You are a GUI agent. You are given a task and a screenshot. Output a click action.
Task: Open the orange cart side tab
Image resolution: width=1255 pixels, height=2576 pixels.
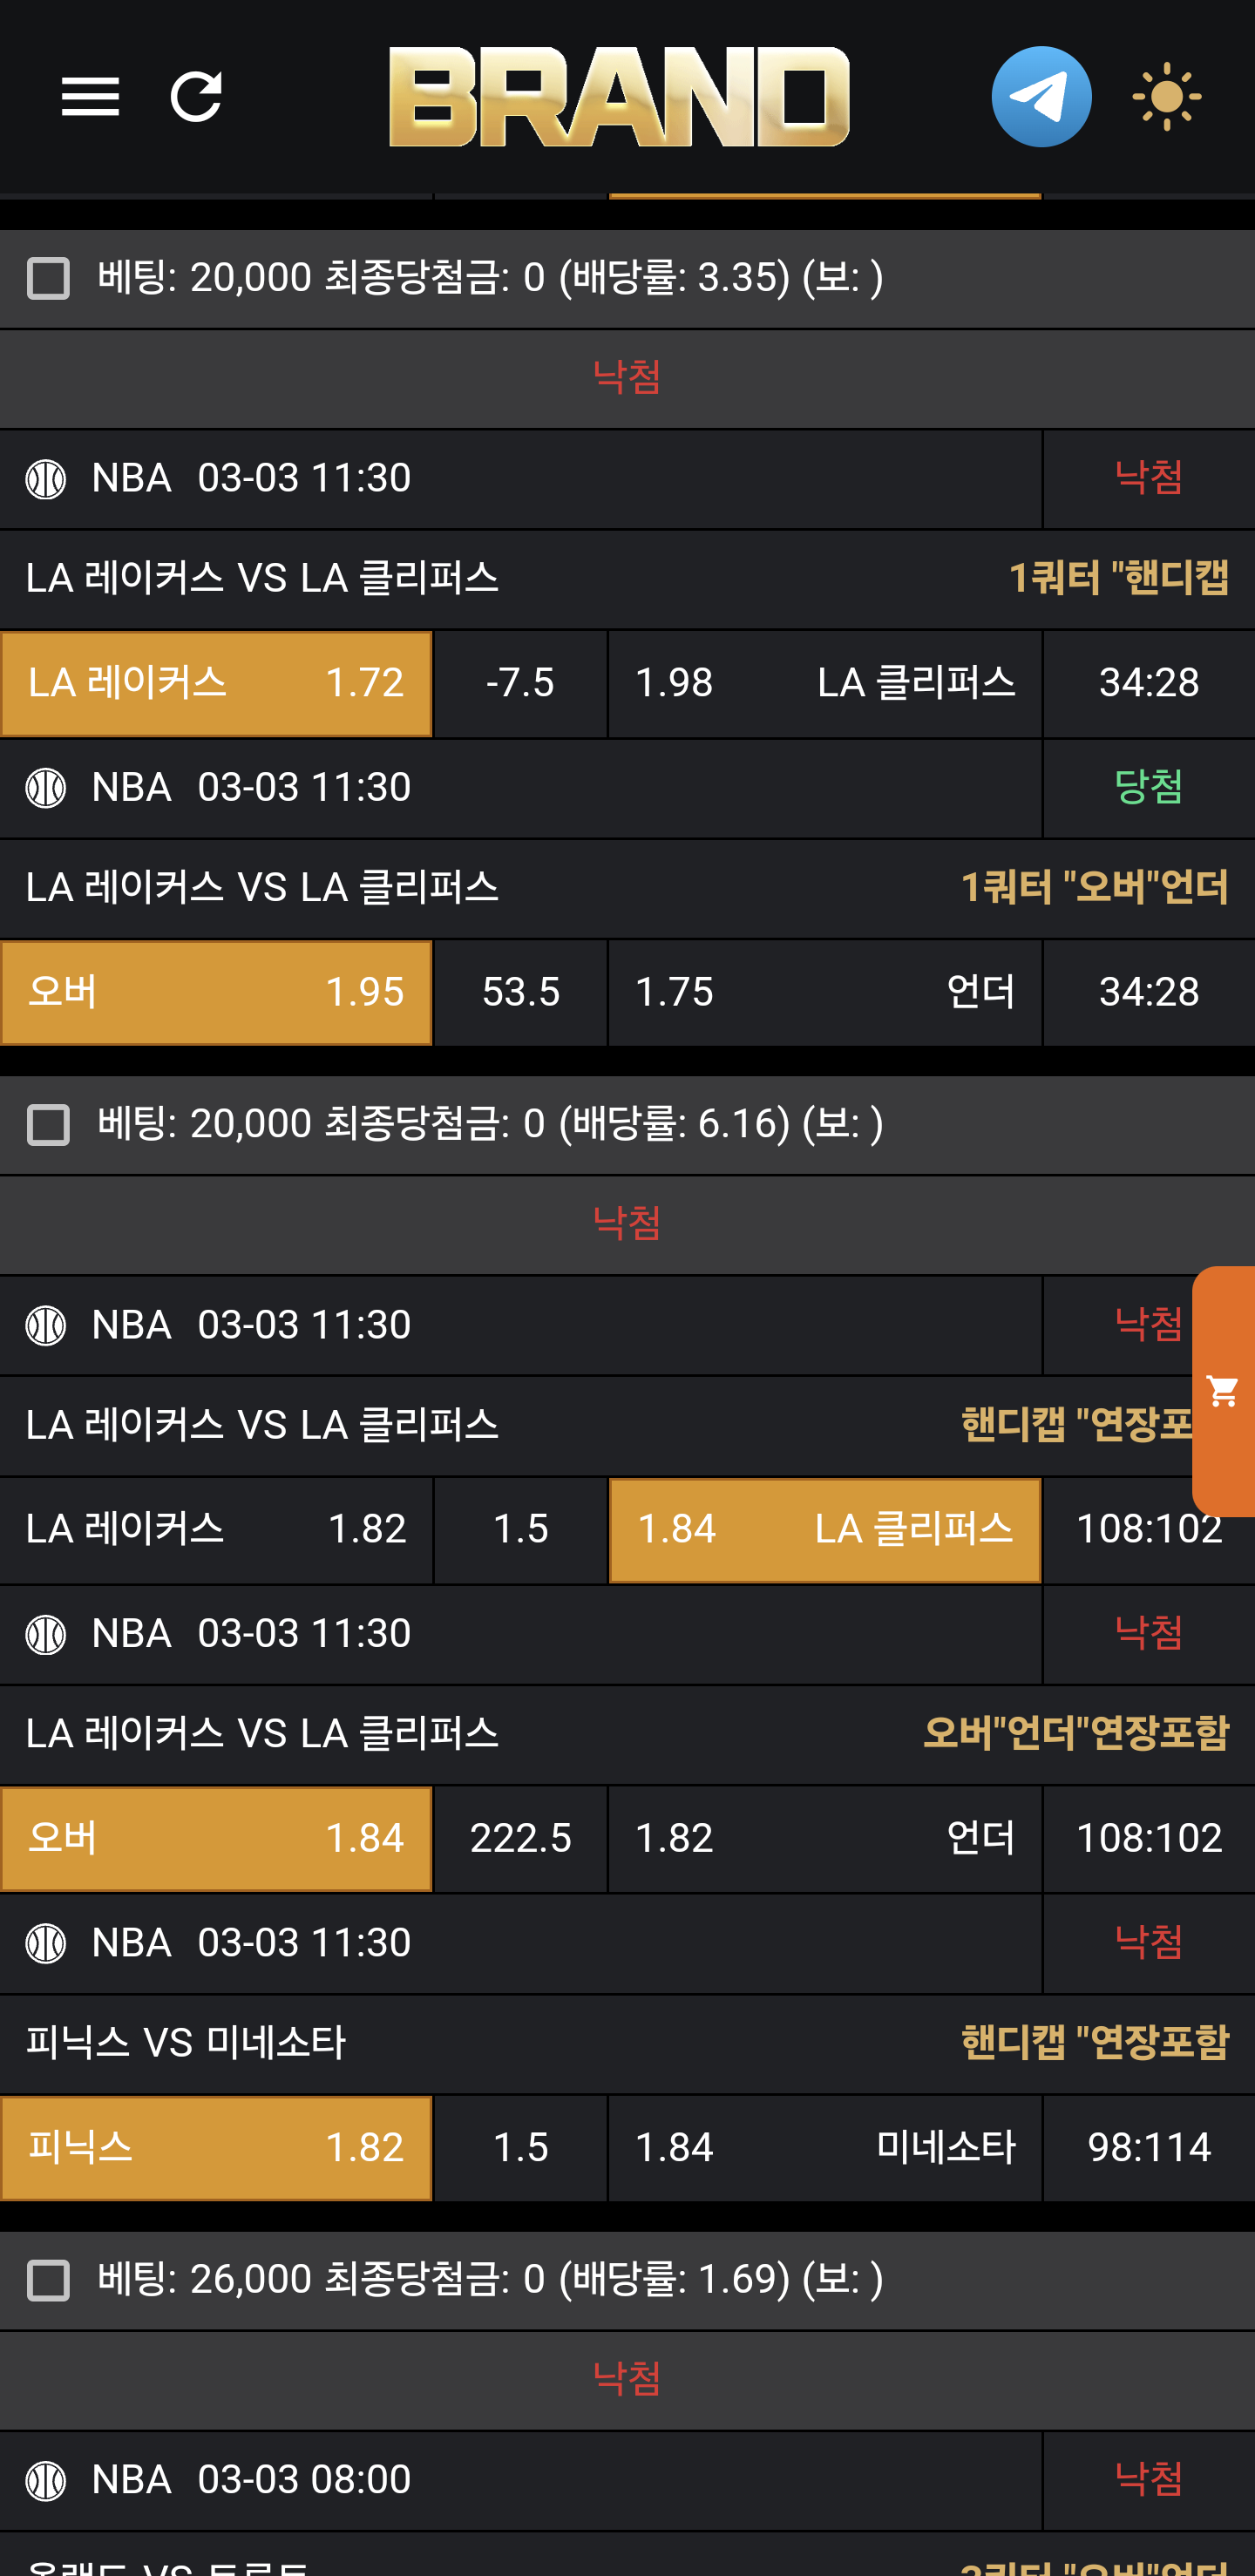1223,1390
